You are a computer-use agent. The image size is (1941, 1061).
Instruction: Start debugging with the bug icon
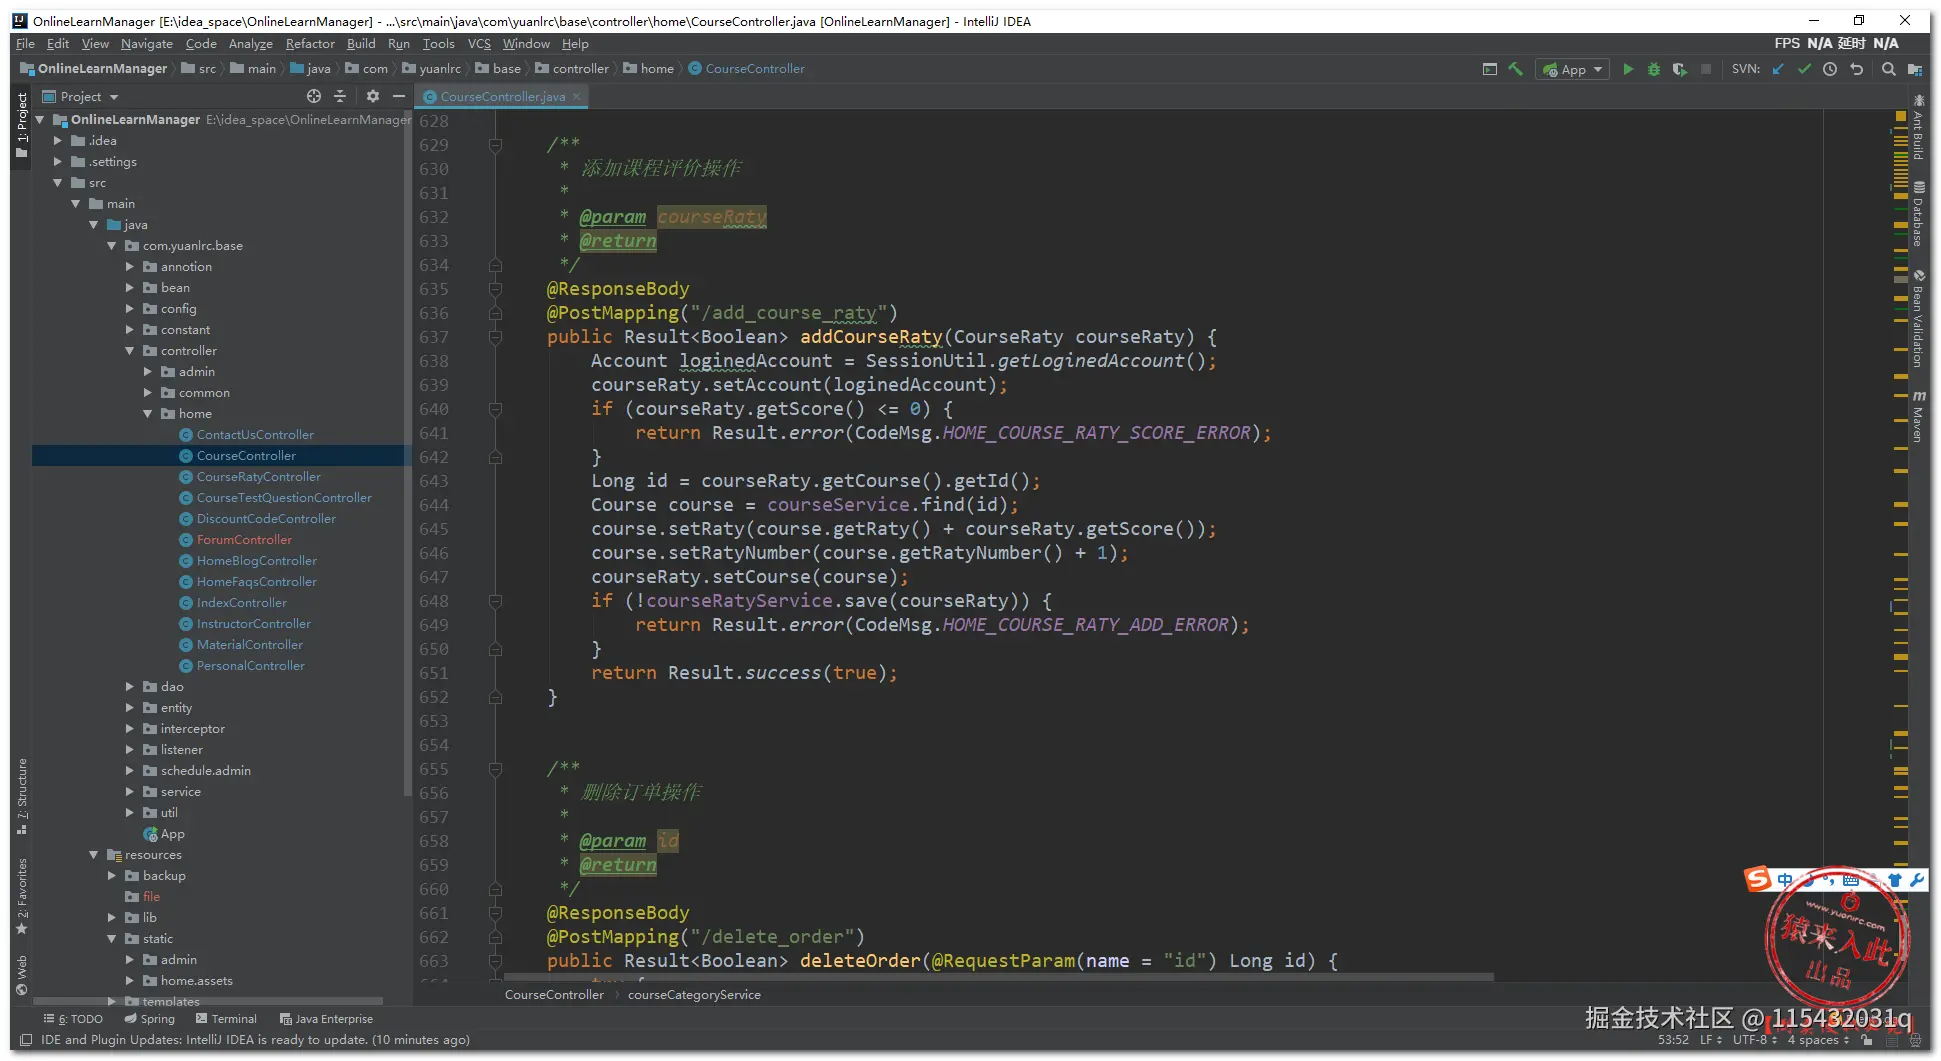click(x=1653, y=69)
